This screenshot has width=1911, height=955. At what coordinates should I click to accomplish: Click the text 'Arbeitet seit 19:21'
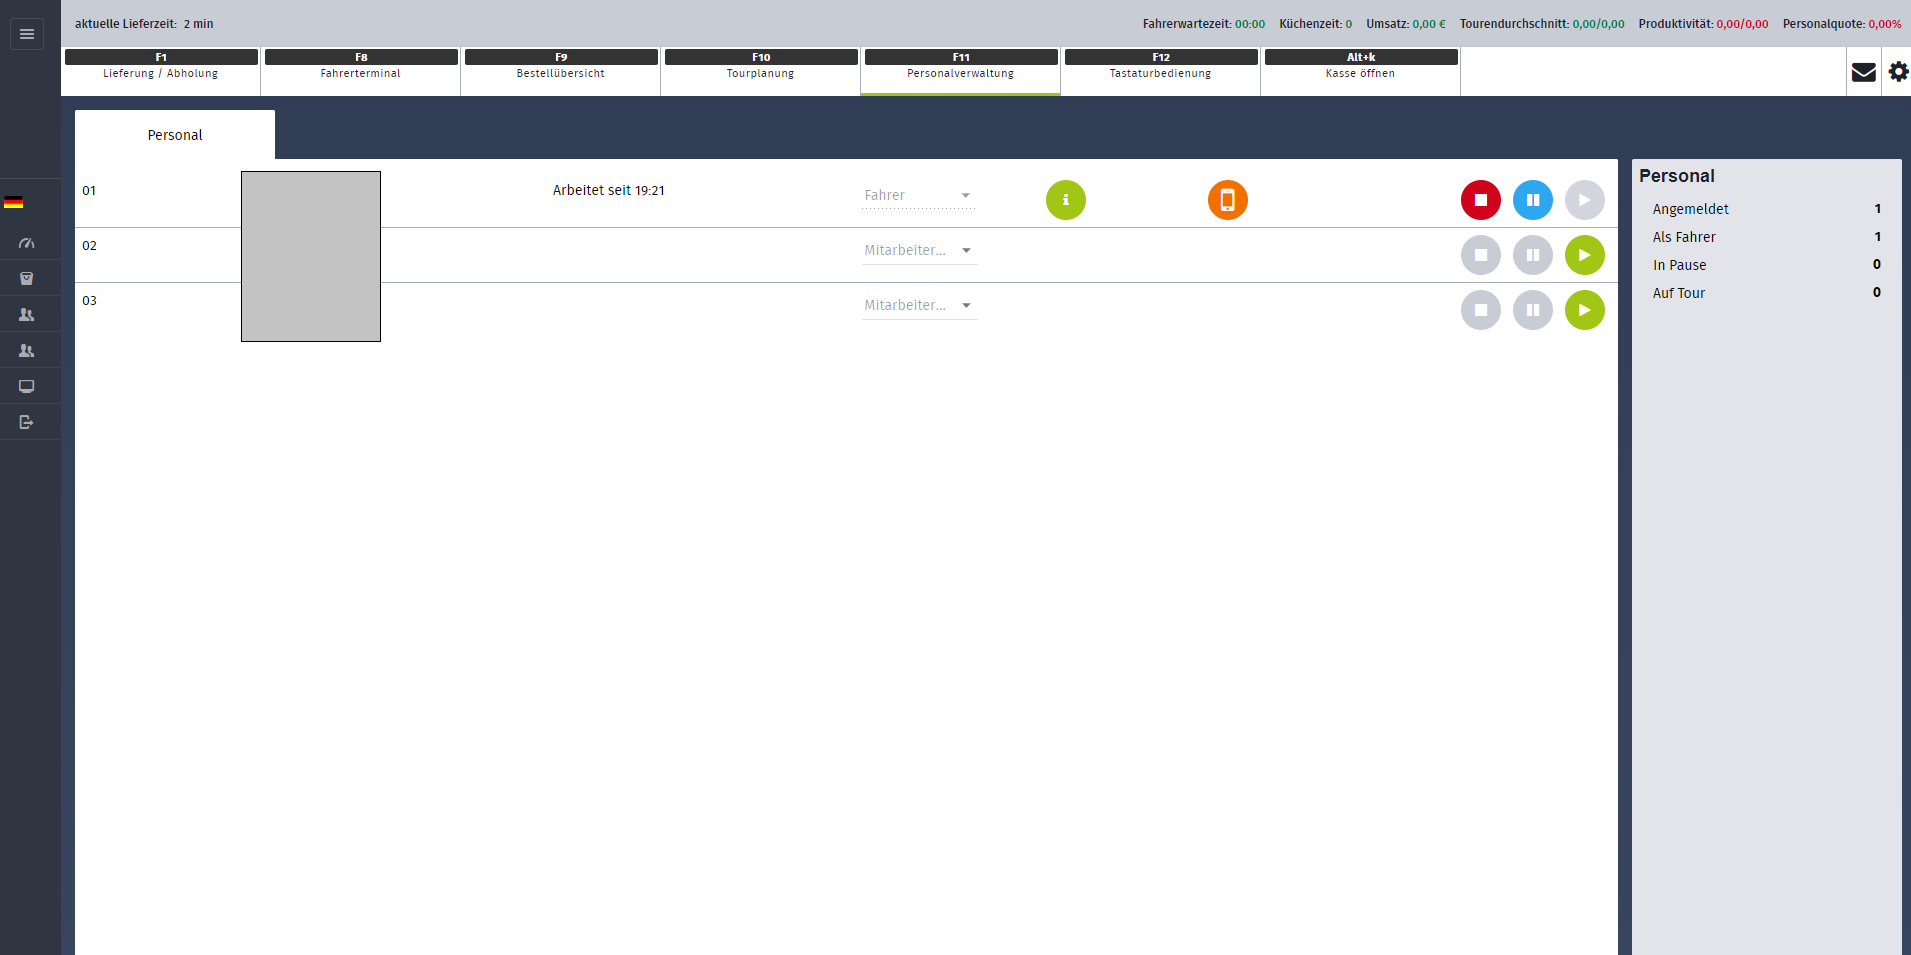[609, 190]
